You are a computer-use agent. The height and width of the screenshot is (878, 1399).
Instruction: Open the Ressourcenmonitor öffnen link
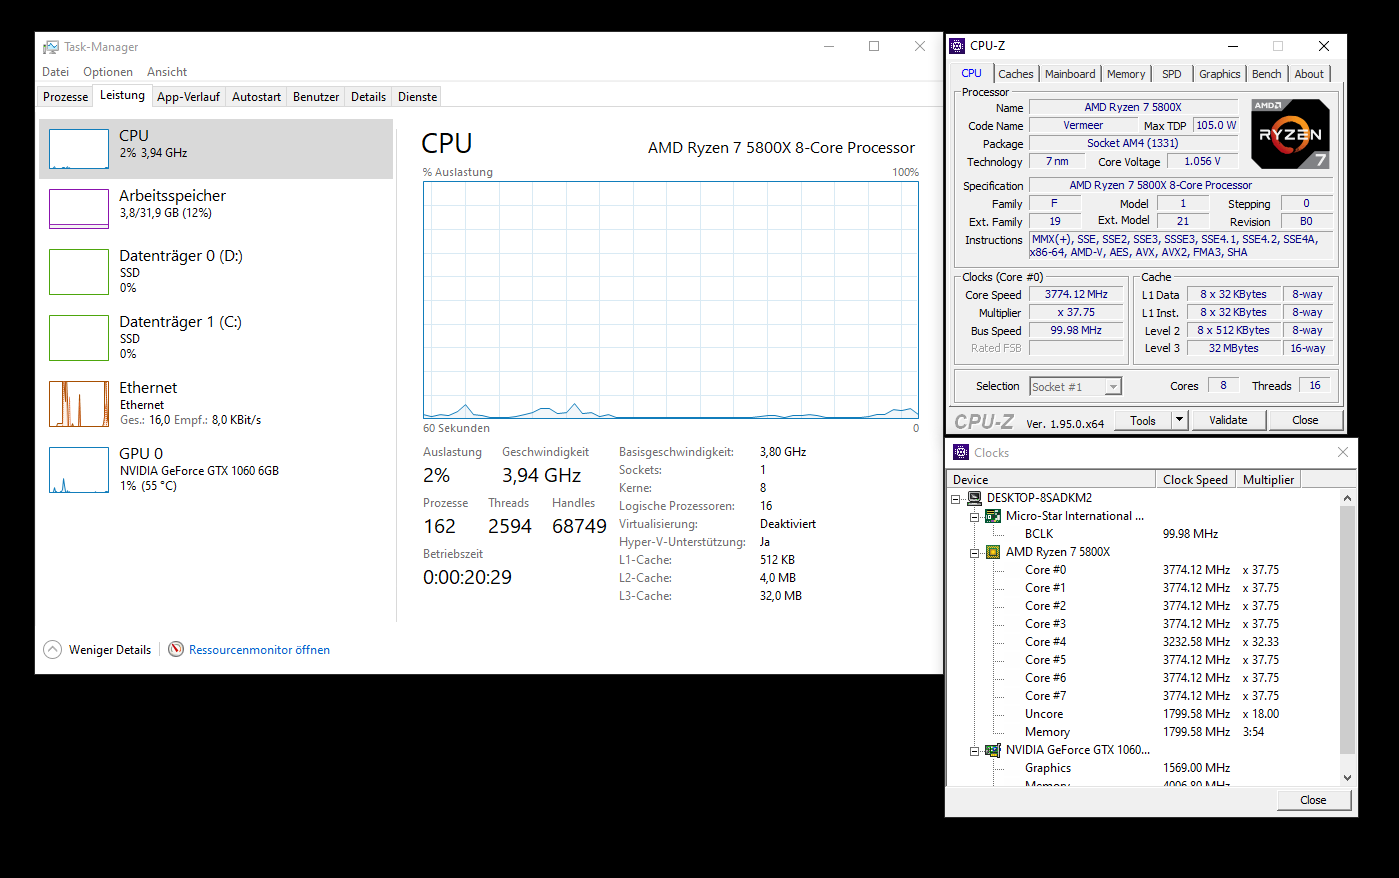(259, 650)
